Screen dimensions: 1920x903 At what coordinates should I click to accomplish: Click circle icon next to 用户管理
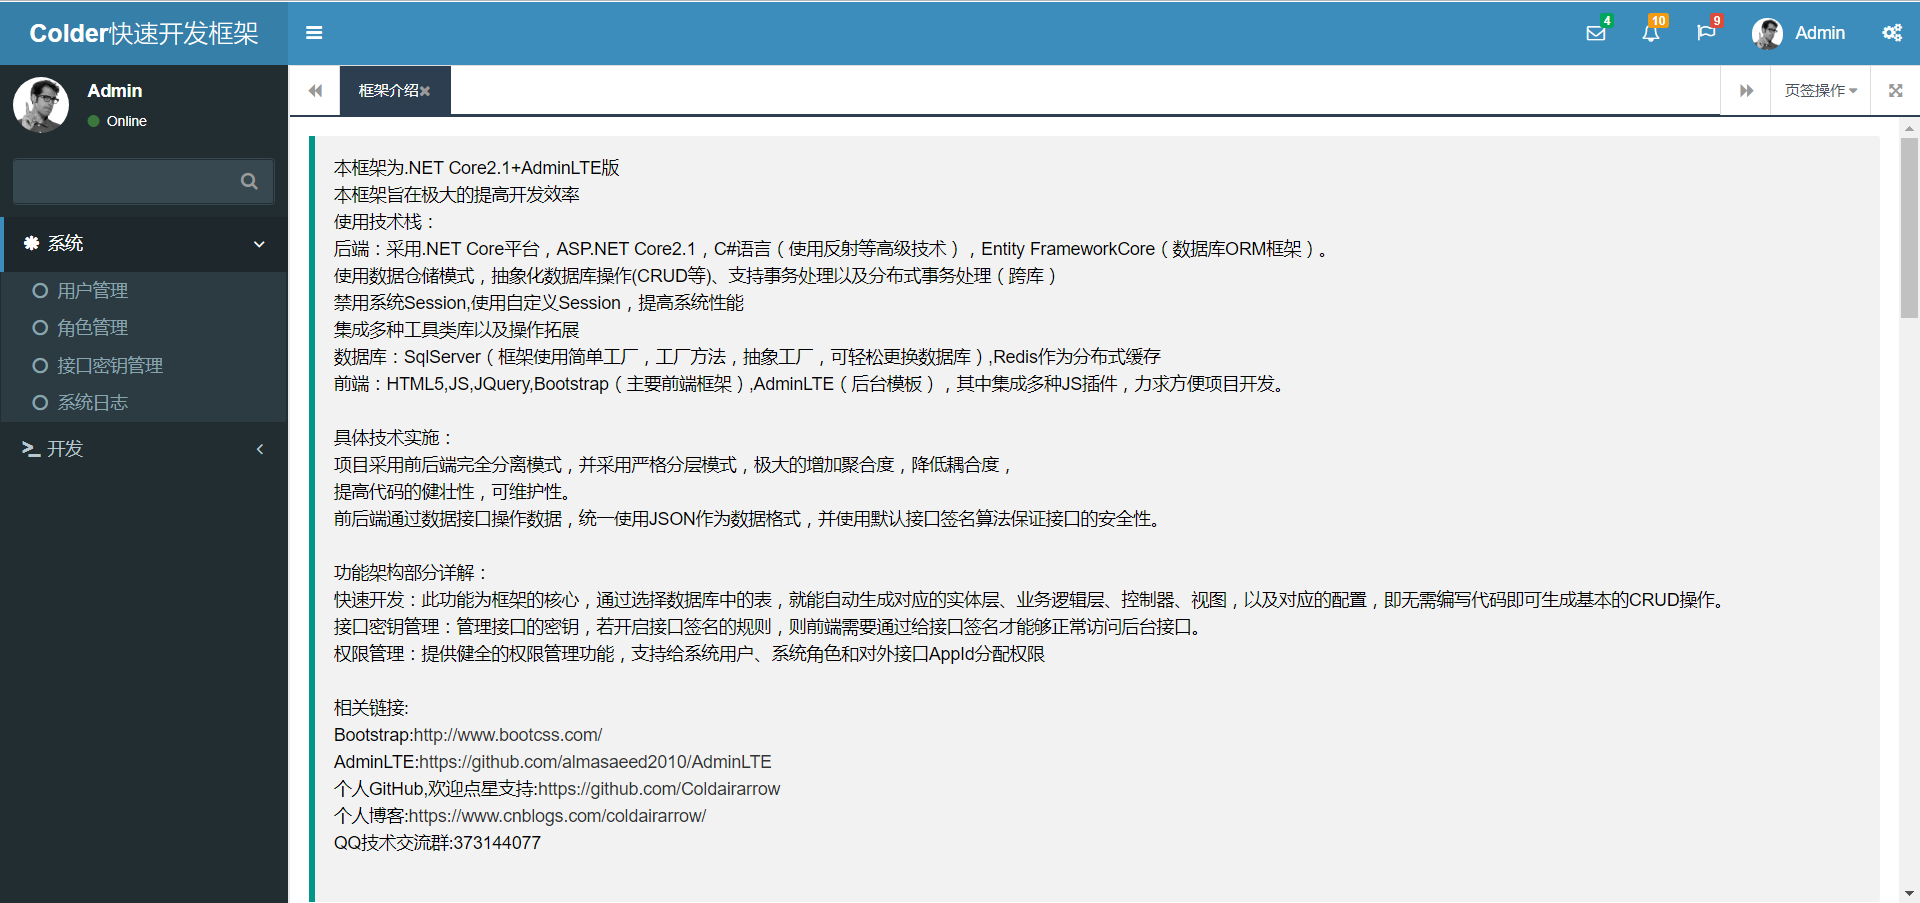pos(40,291)
